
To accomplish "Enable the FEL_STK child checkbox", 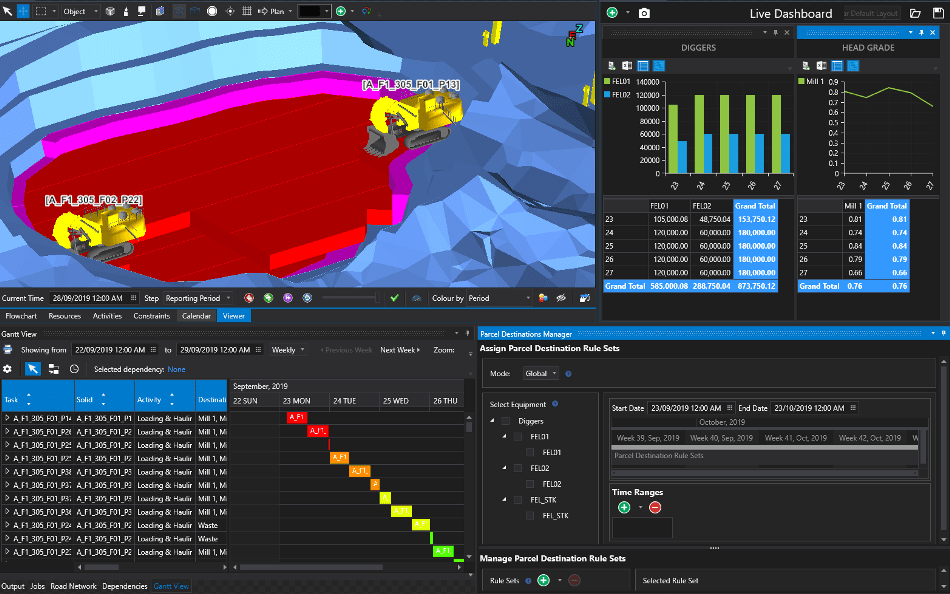I will click(x=530, y=516).
